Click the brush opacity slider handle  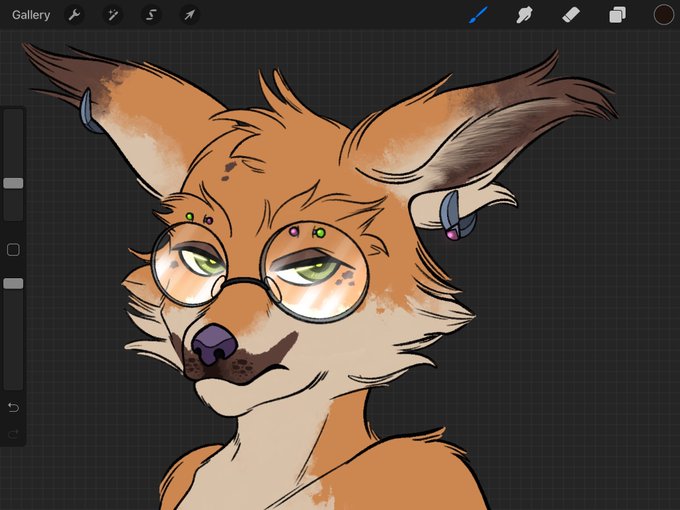13,284
